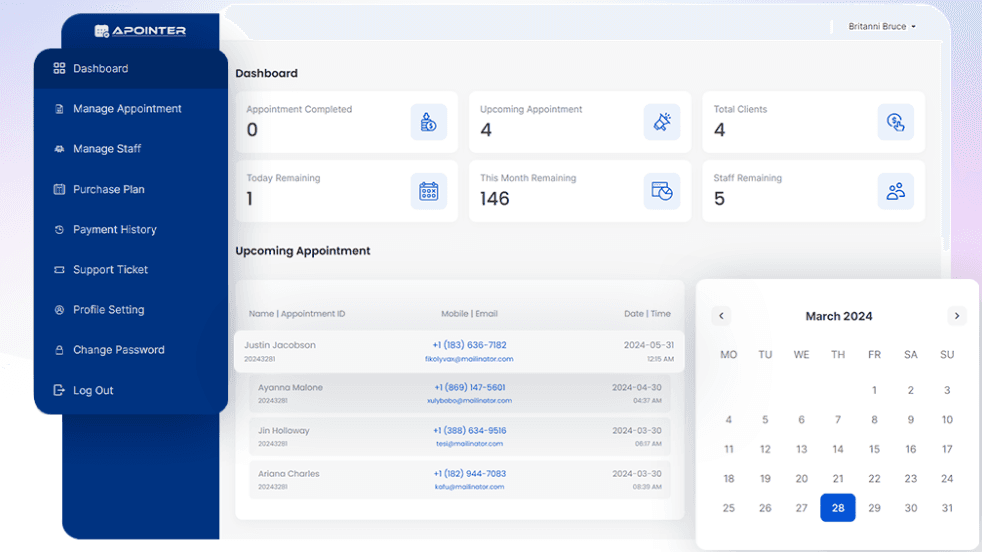The image size is (982, 552).
Task: Go to next month in calendar
Action: click(x=956, y=316)
